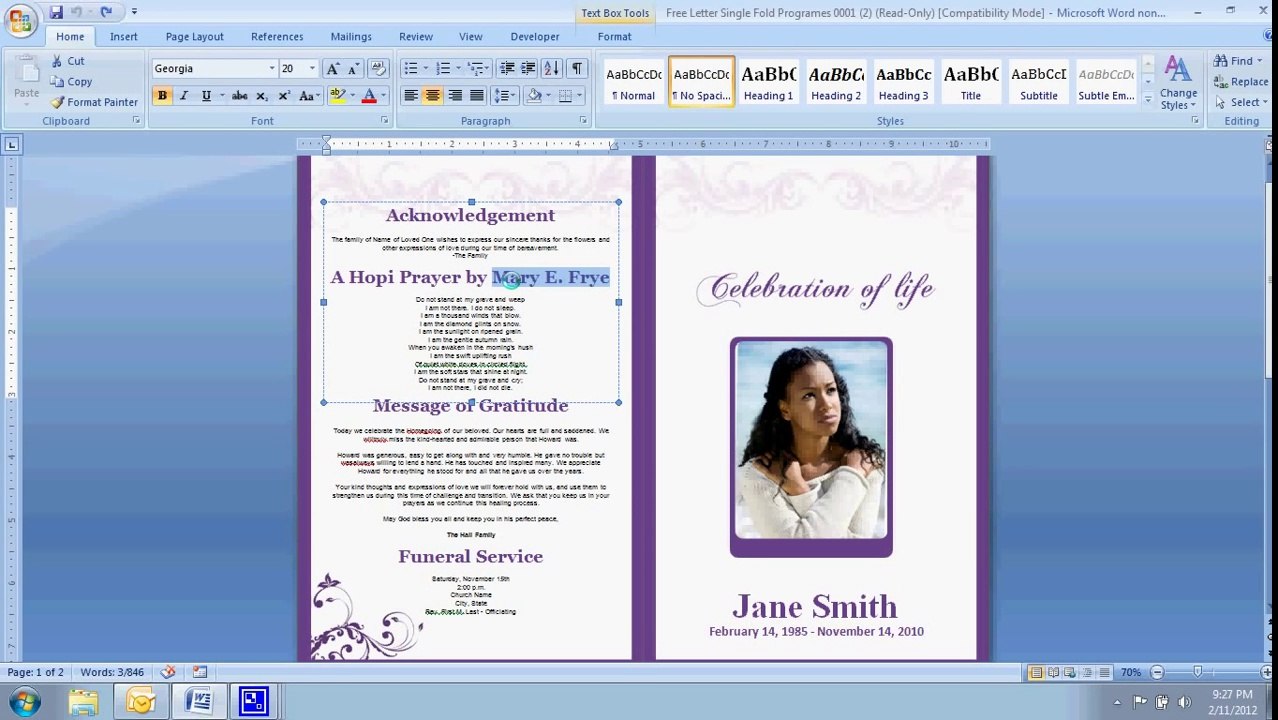This screenshot has width=1278, height=720.
Task: Toggle show paragraph marks
Action: coord(577,69)
